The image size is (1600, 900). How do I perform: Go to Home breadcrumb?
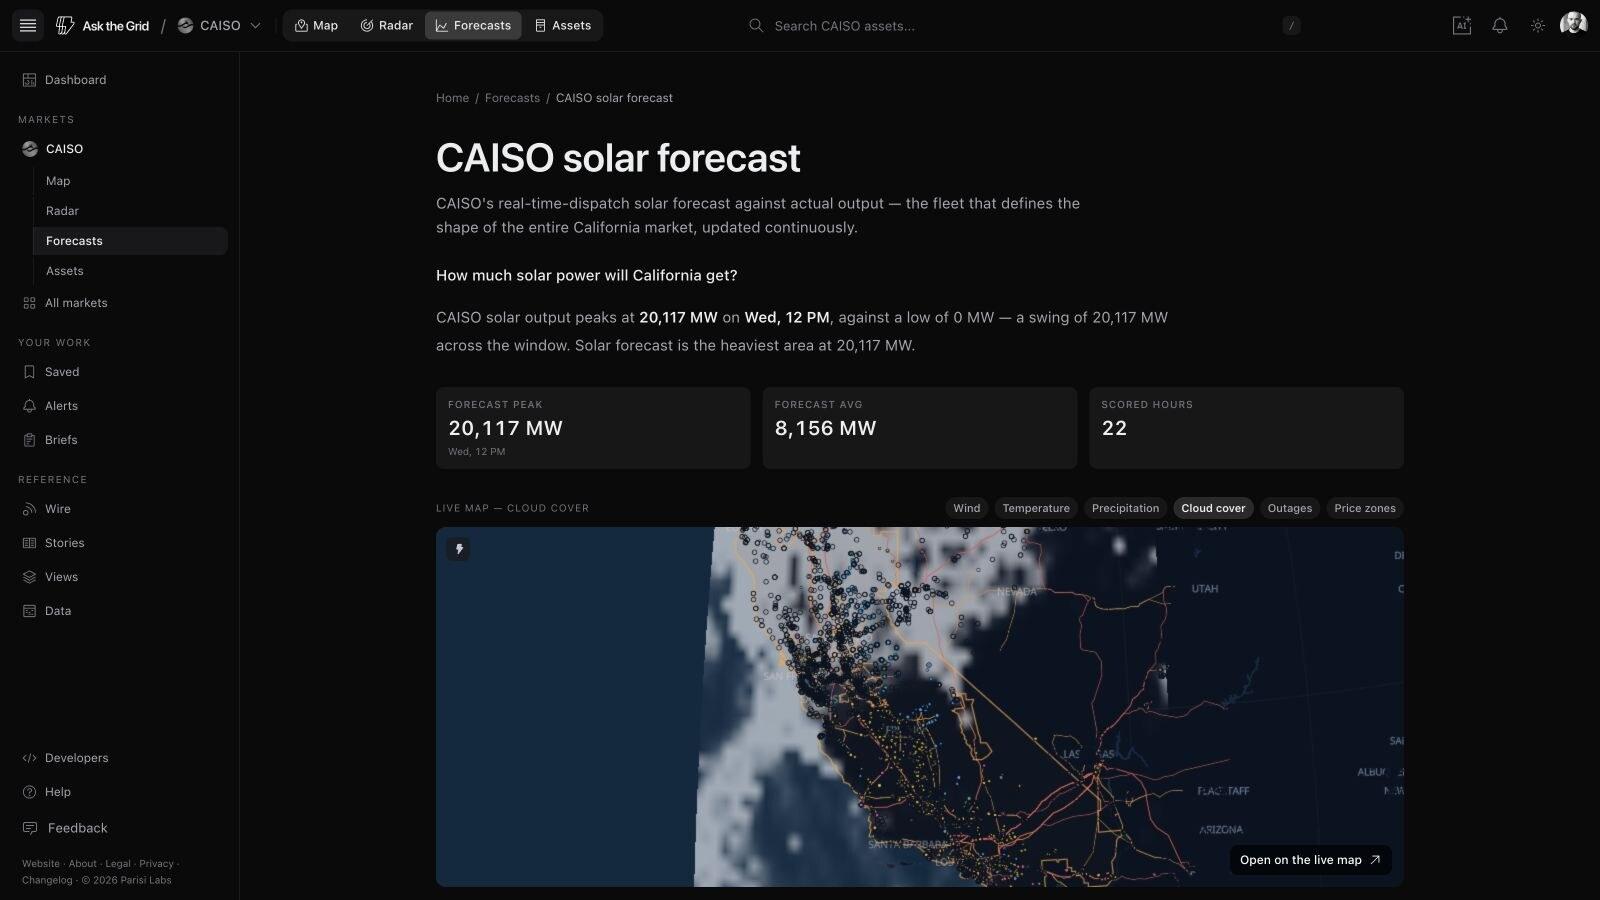pyautogui.click(x=452, y=98)
